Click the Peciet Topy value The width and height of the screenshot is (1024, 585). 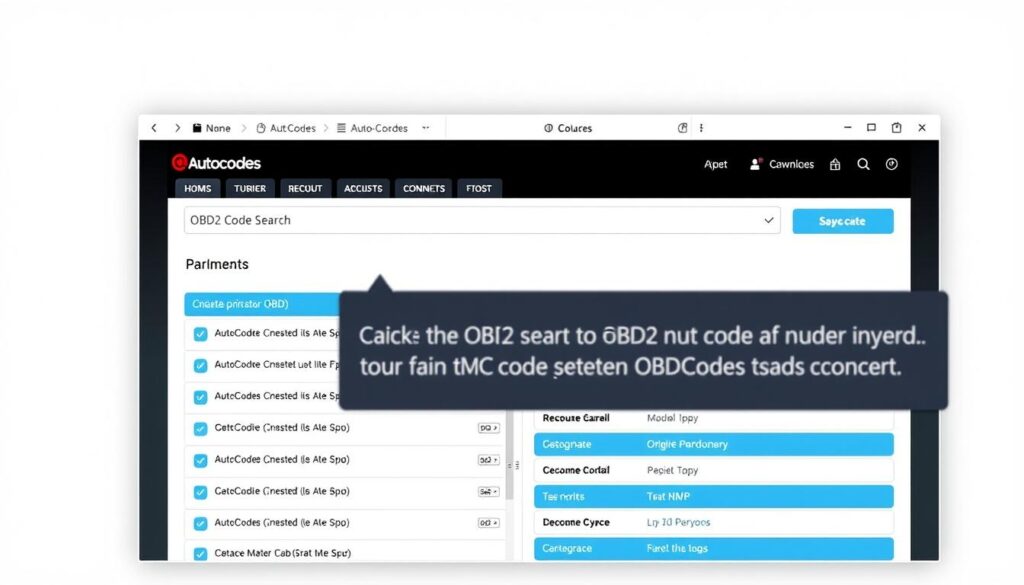tap(672, 470)
